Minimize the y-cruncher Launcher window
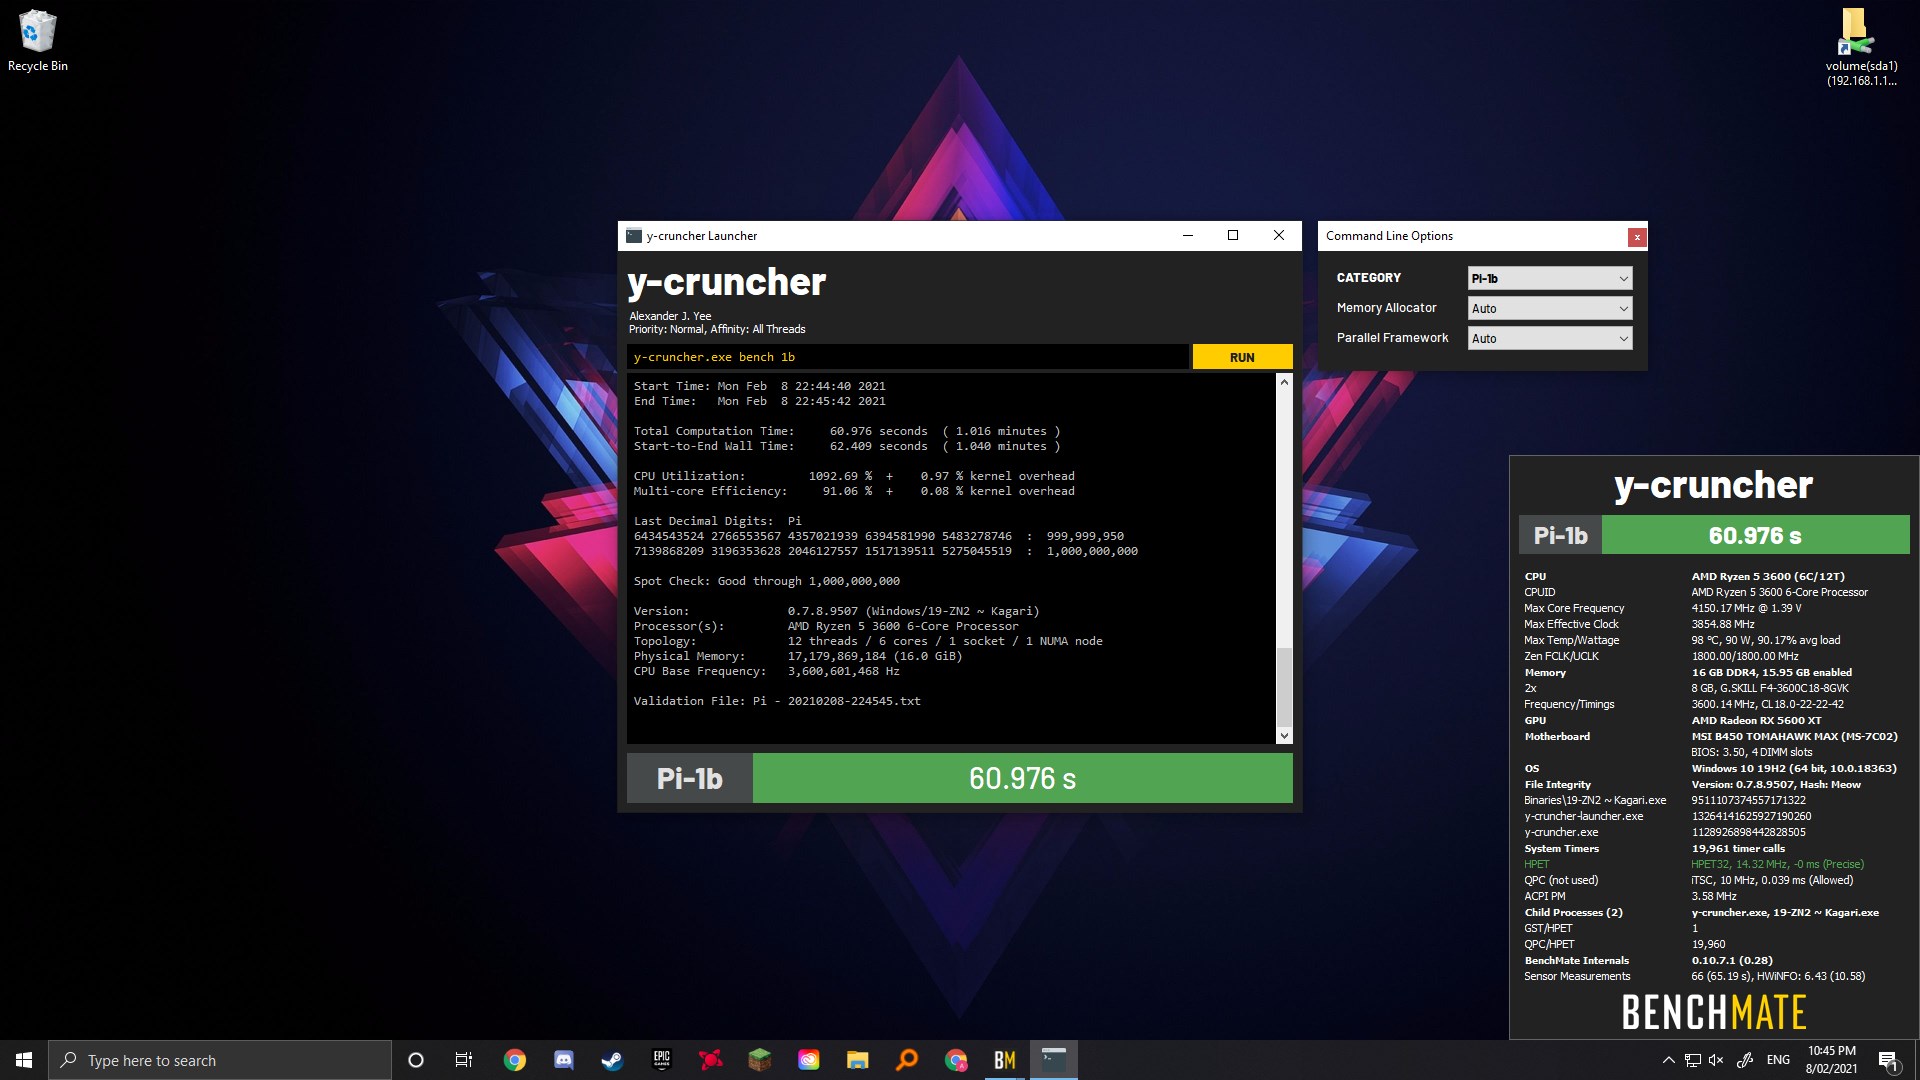This screenshot has width=1920, height=1080. pos(1187,236)
